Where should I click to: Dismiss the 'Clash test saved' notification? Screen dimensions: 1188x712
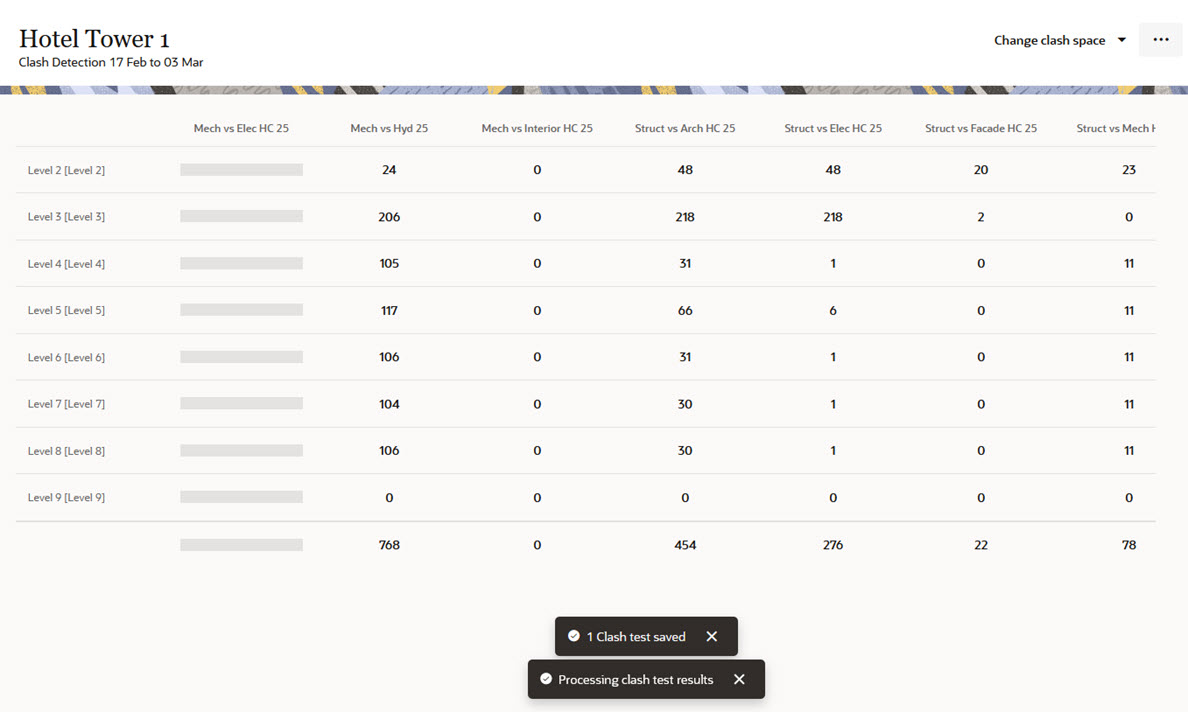[711, 637]
